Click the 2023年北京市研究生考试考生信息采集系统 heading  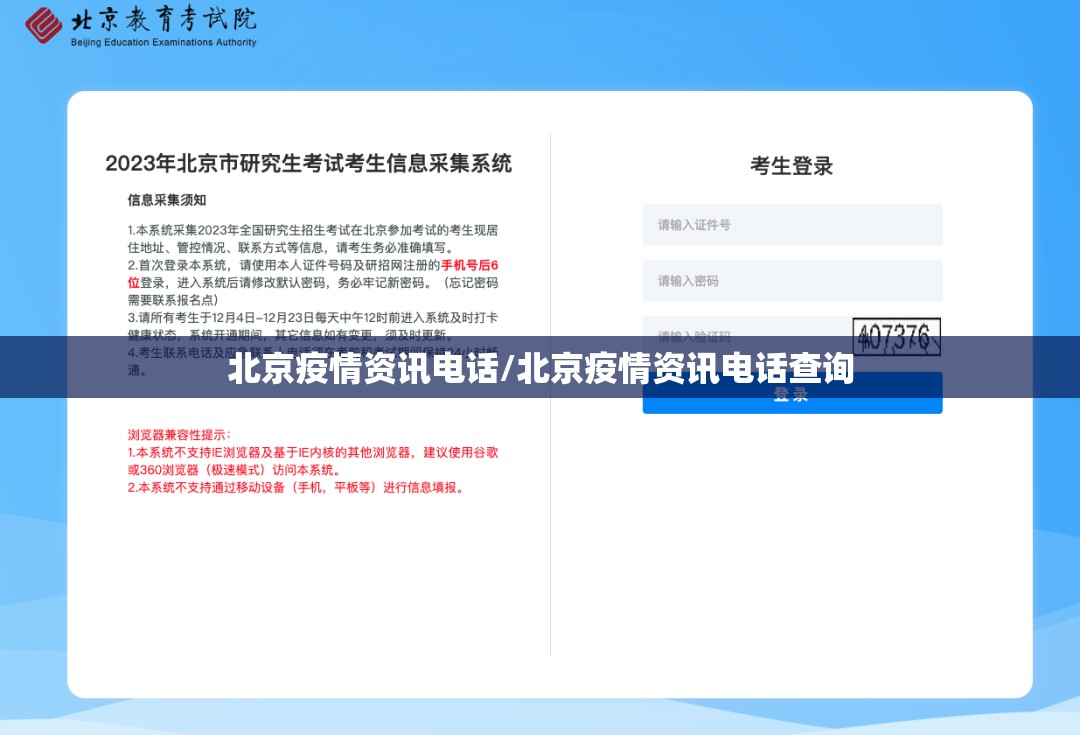(x=308, y=163)
